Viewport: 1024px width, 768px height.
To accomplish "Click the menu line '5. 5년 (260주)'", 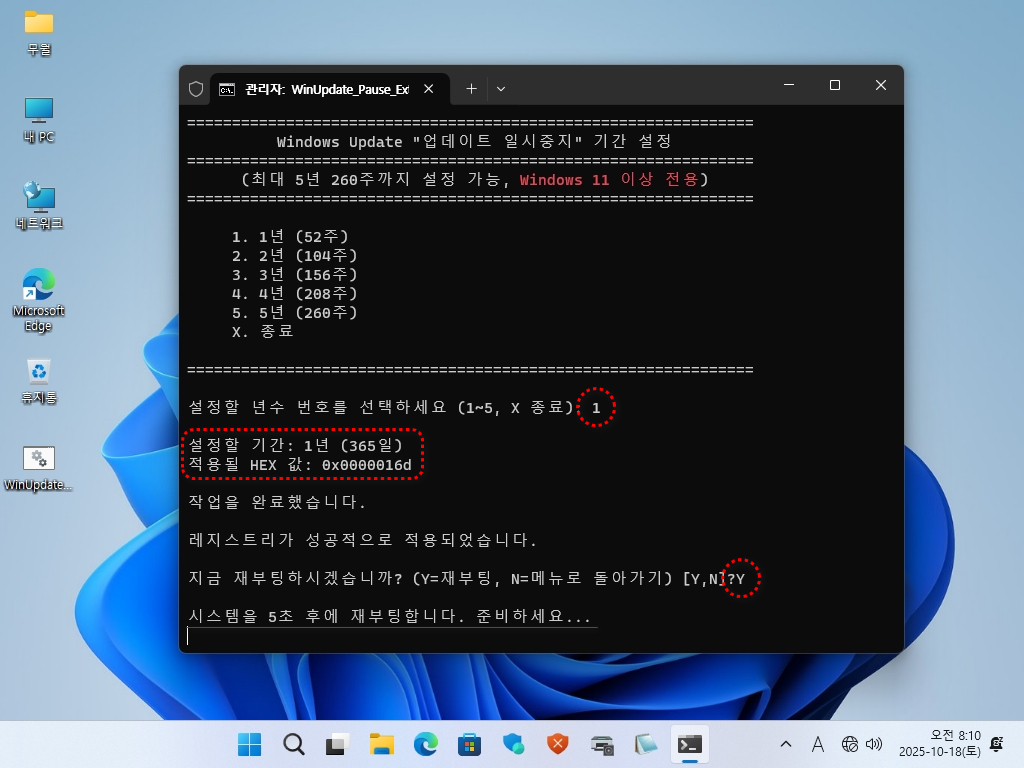I will pos(295,312).
